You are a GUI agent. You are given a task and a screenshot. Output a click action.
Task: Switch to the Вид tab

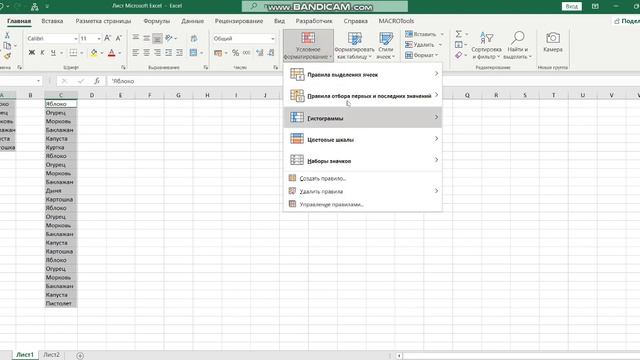(x=280, y=21)
